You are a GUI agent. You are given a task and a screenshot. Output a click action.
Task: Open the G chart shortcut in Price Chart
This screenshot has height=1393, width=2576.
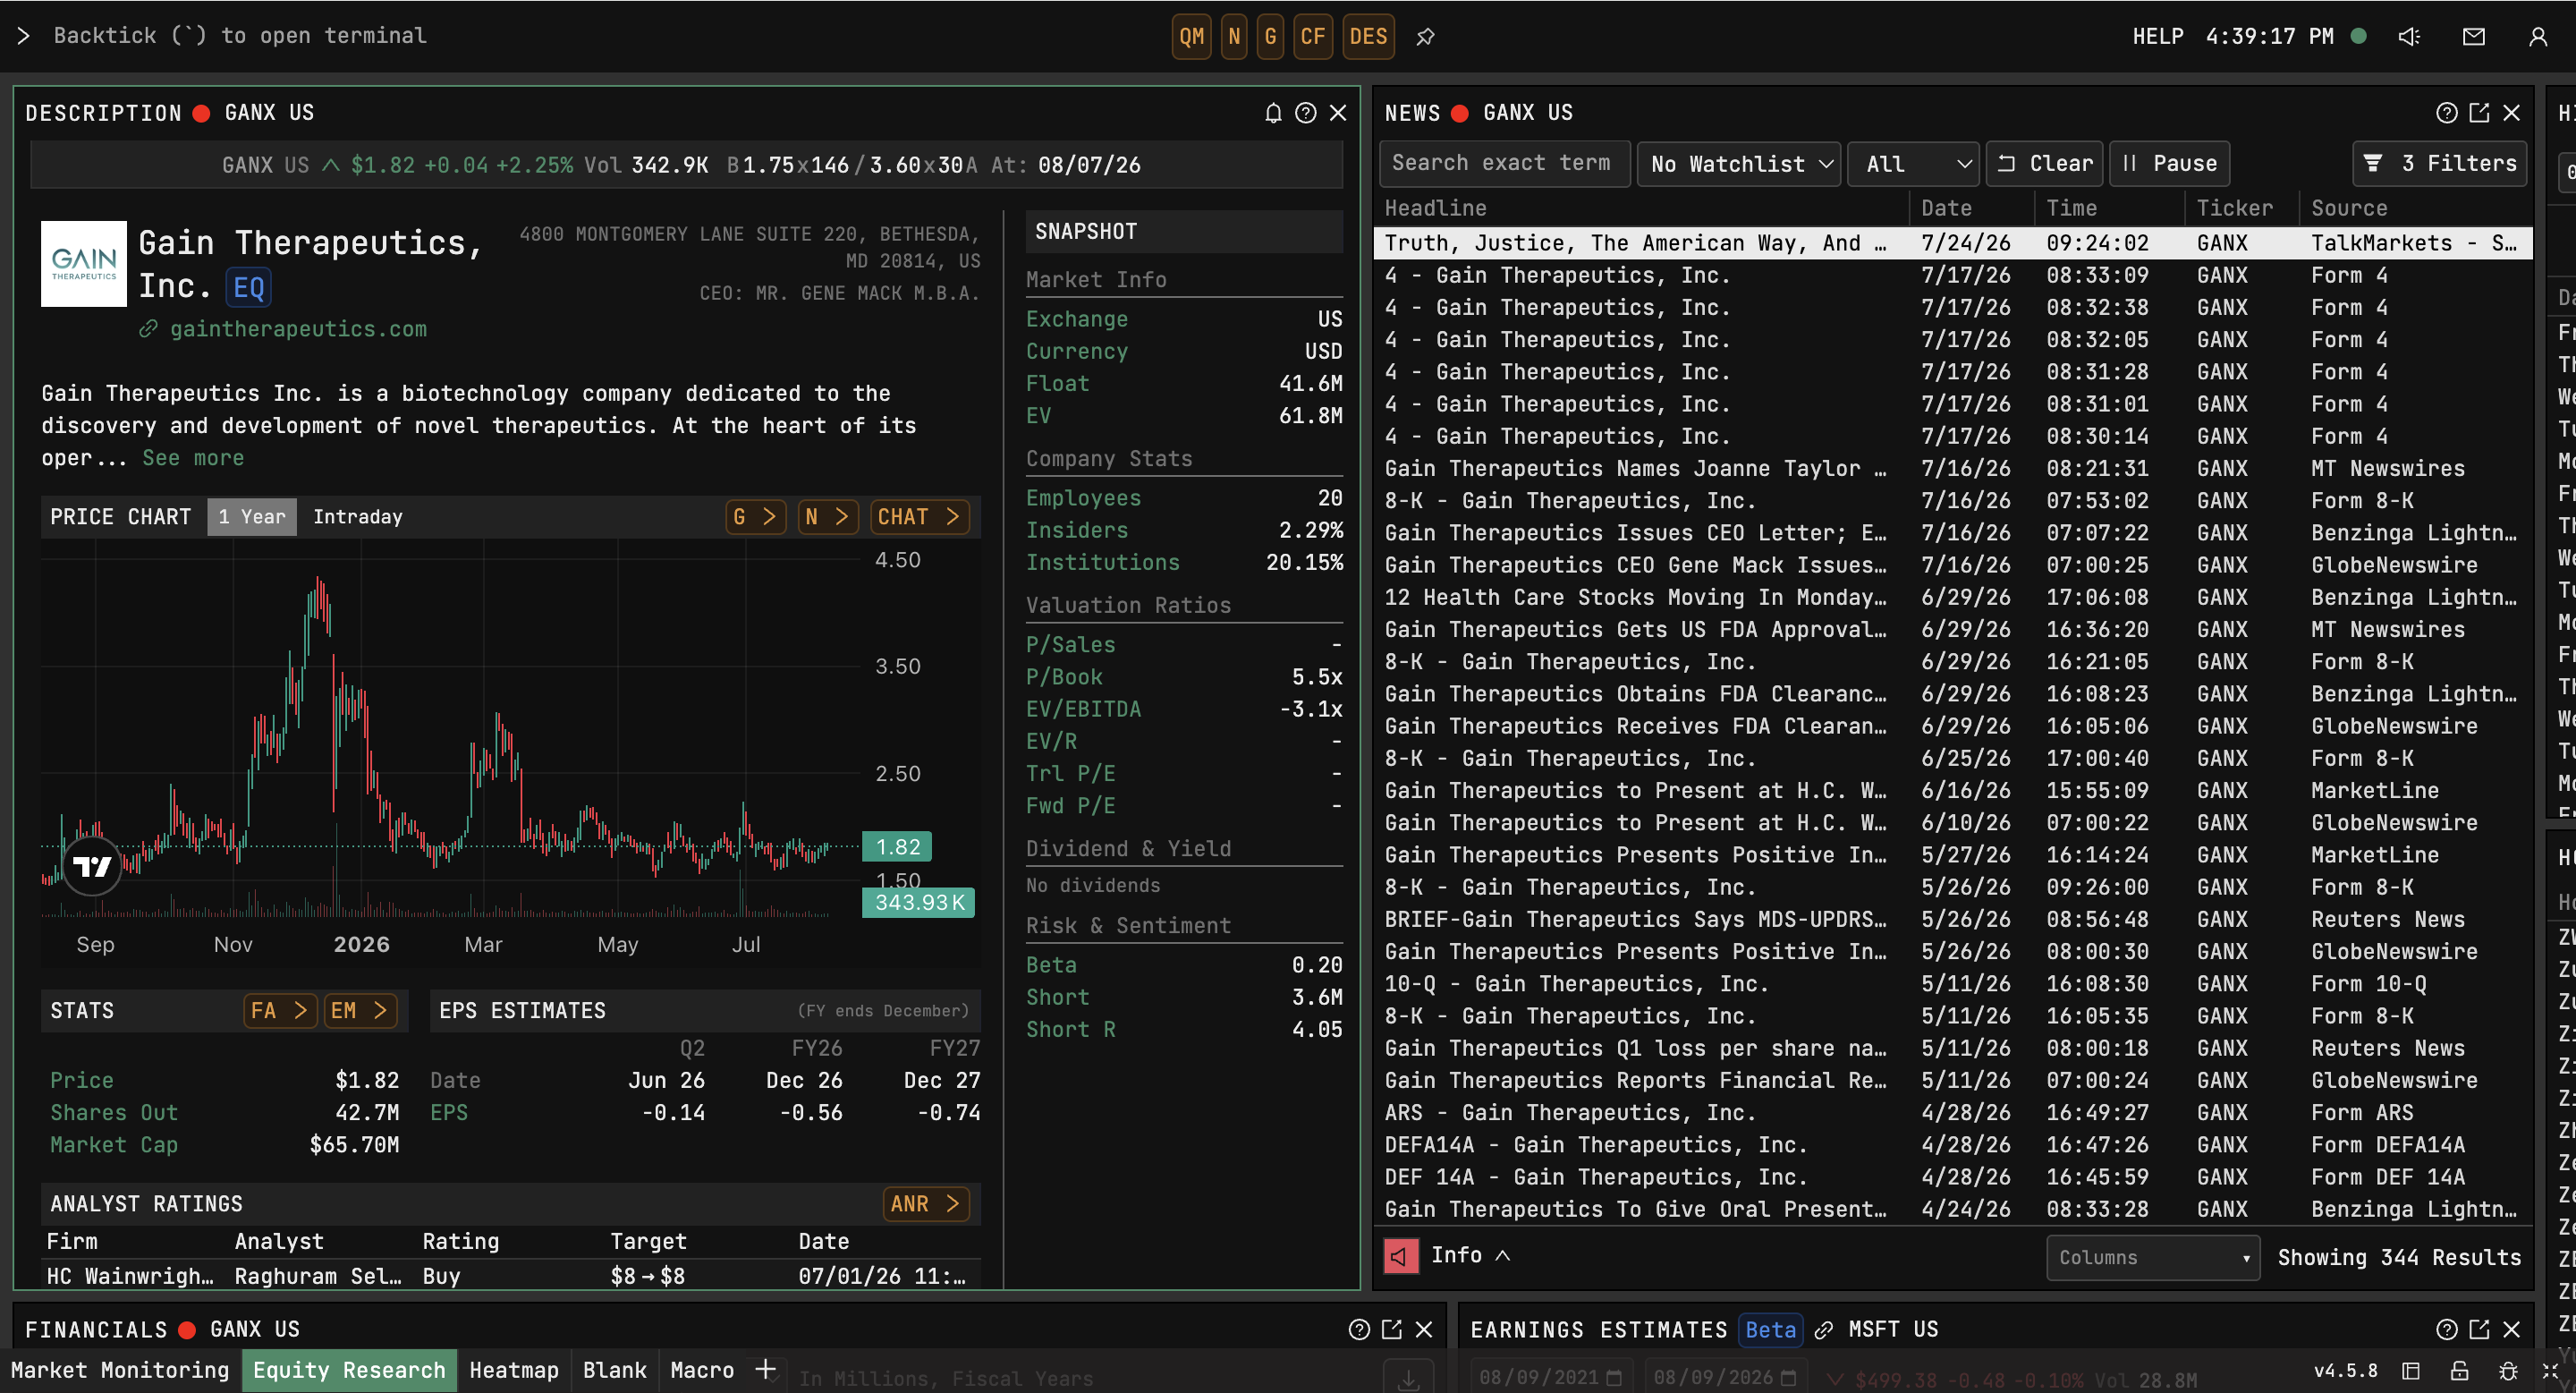[755, 517]
